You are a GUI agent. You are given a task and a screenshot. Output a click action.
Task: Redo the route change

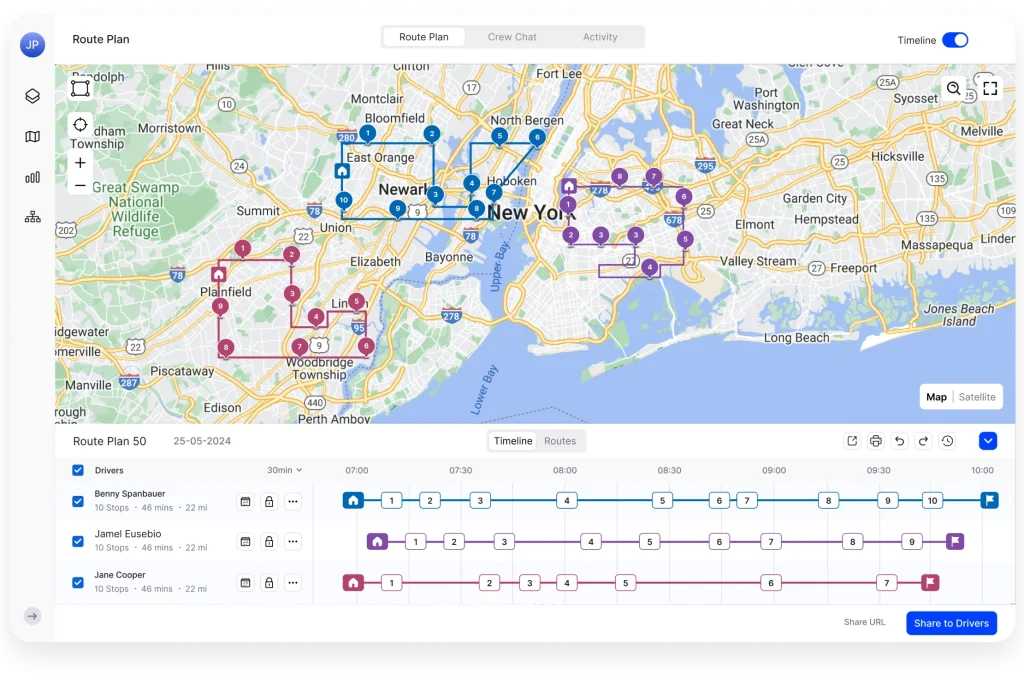click(x=923, y=441)
